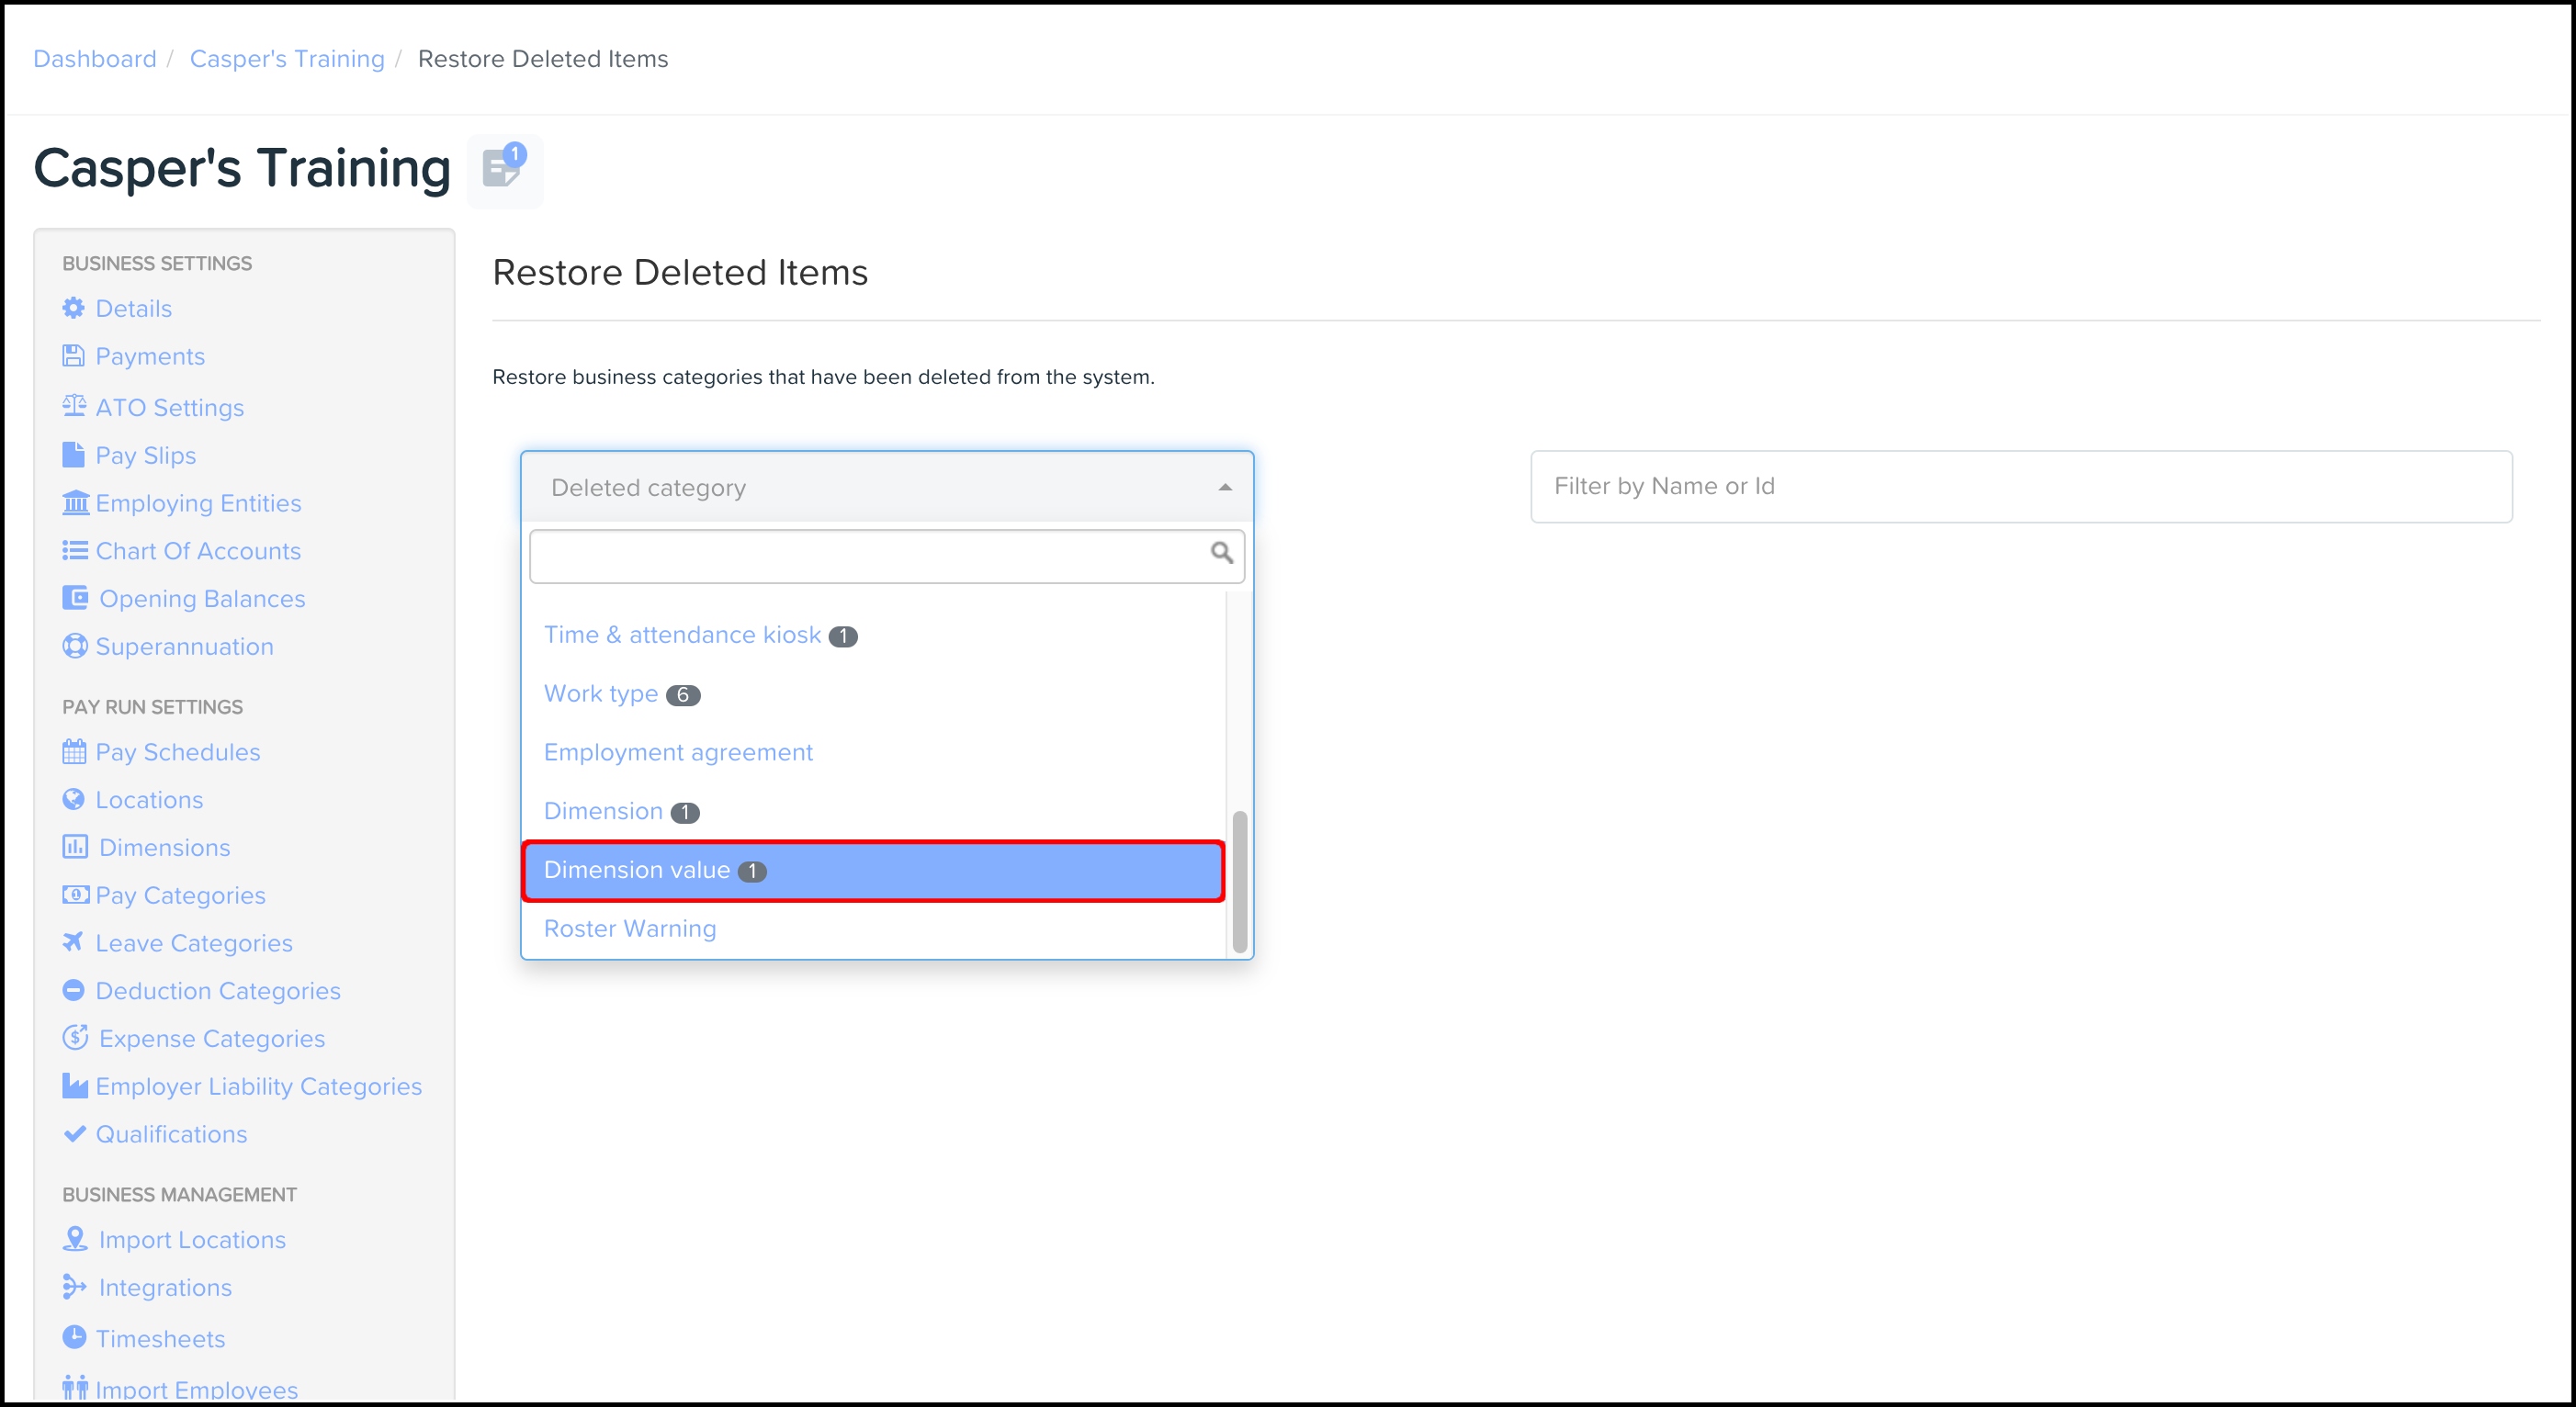Image resolution: width=2576 pixels, height=1407 pixels.
Task: Click the dropdown list scrollbar thumb
Action: [x=1240, y=880]
